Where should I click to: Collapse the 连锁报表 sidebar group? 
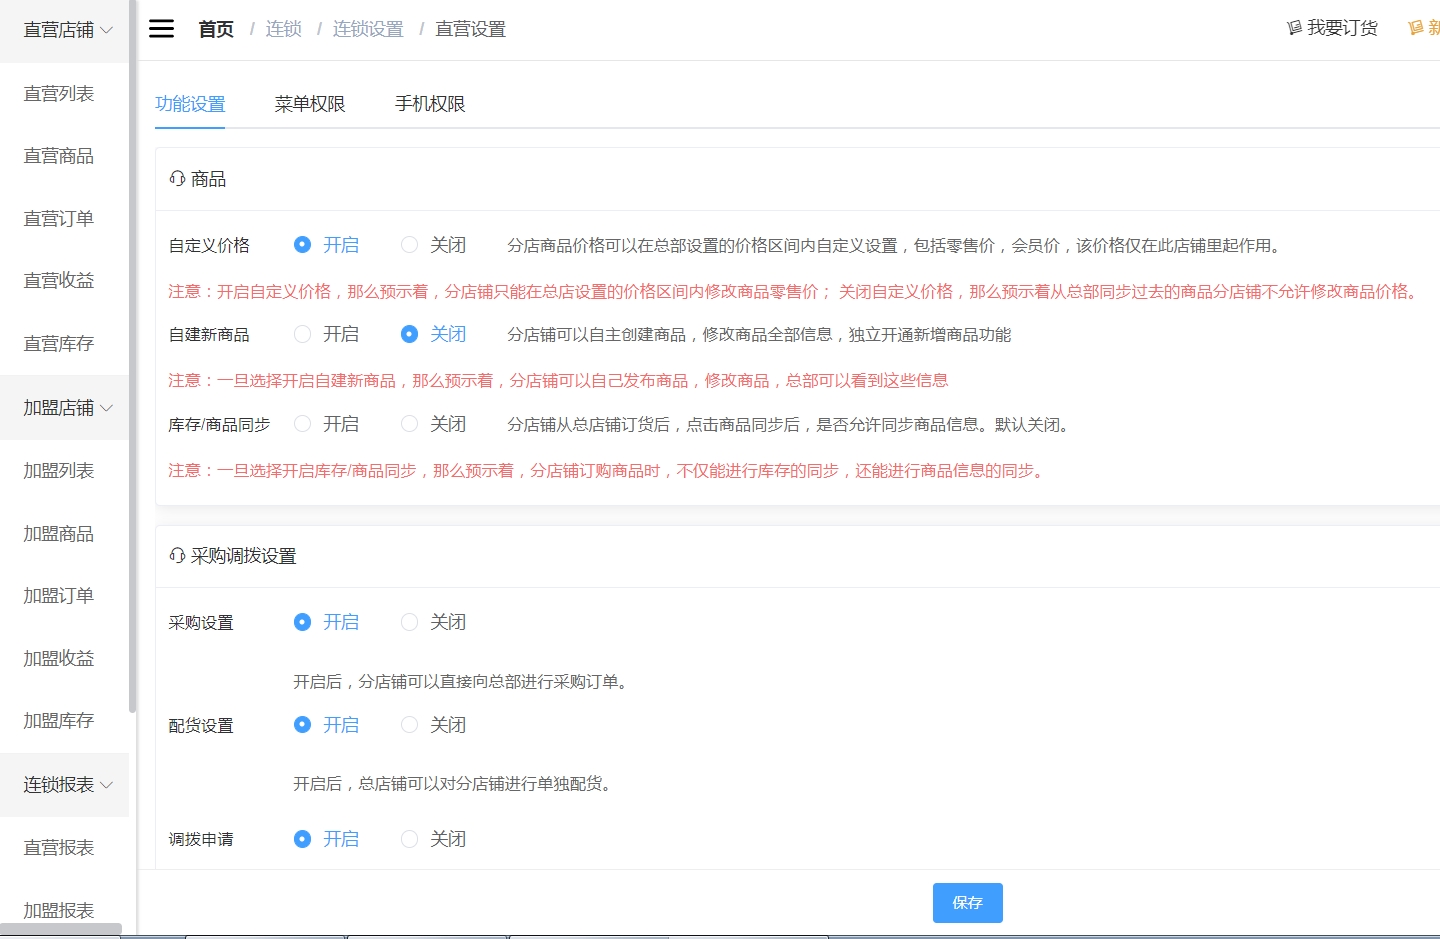(64, 785)
